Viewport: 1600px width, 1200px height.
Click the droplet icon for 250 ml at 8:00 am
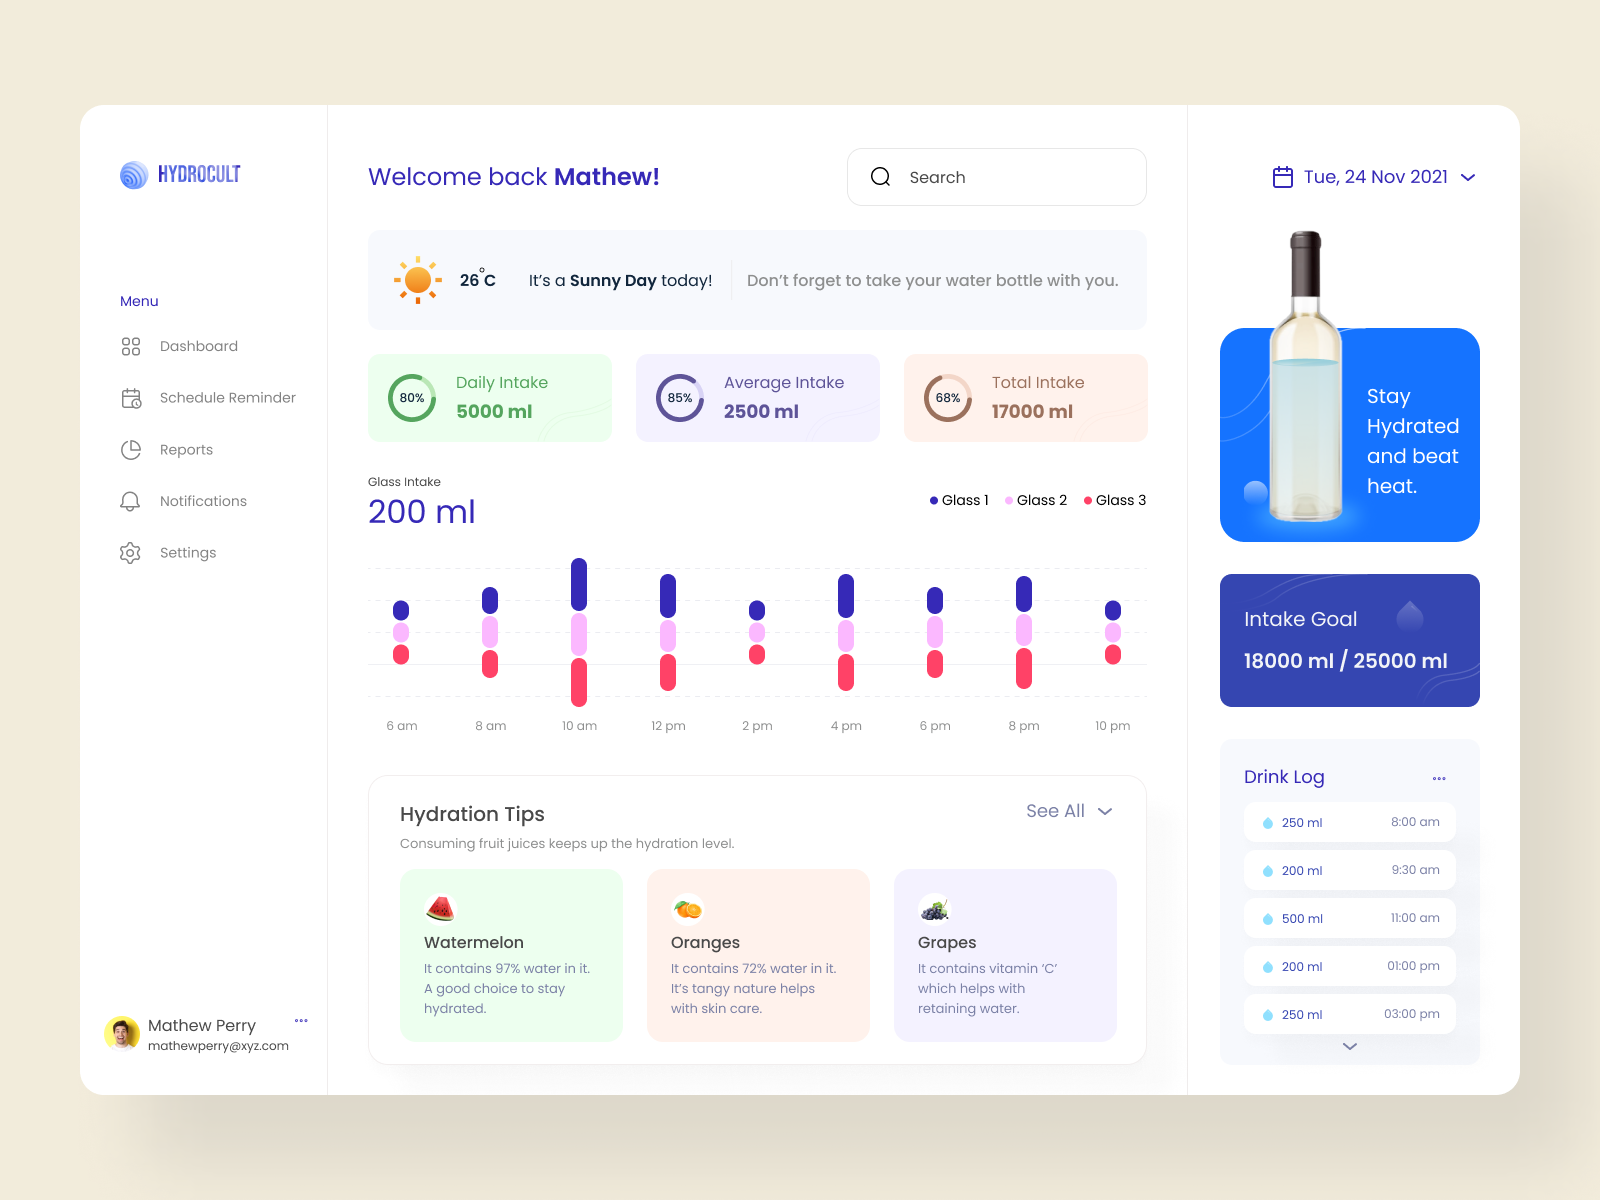[x=1268, y=823]
